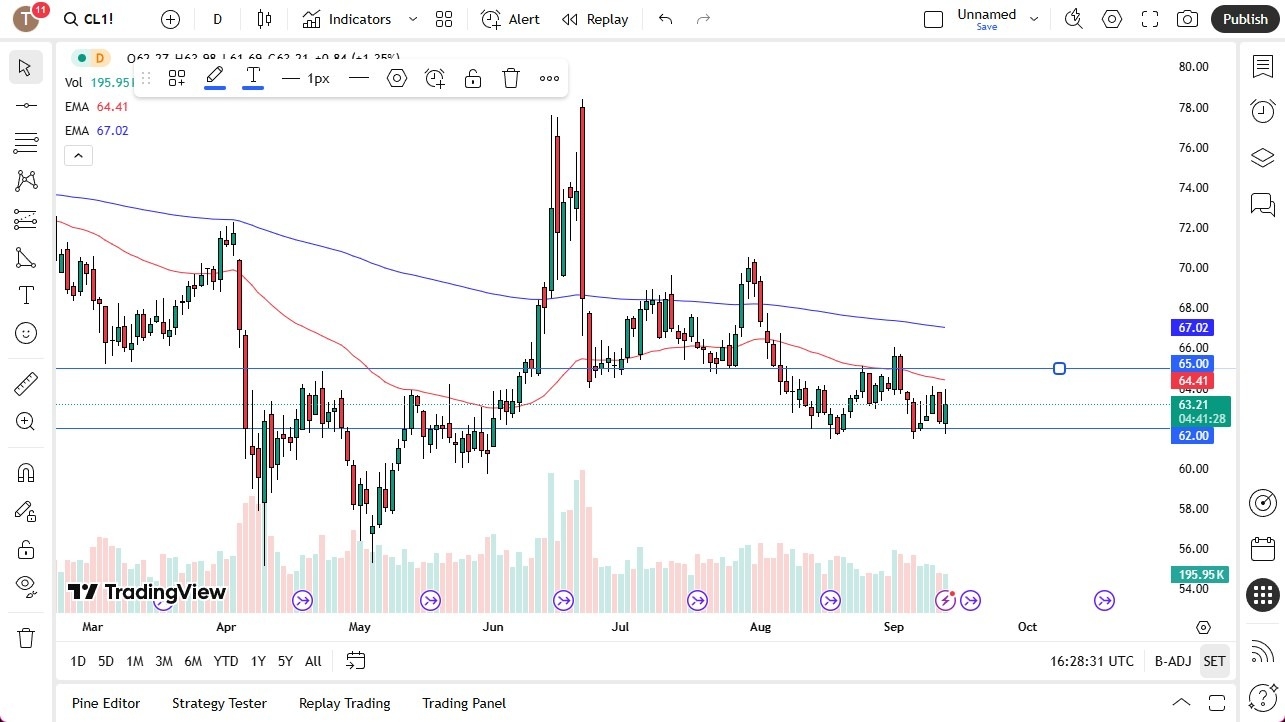Screen dimensions: 1285x722
Task: Open the Object Tree panel
Action: pos(1262,157)
